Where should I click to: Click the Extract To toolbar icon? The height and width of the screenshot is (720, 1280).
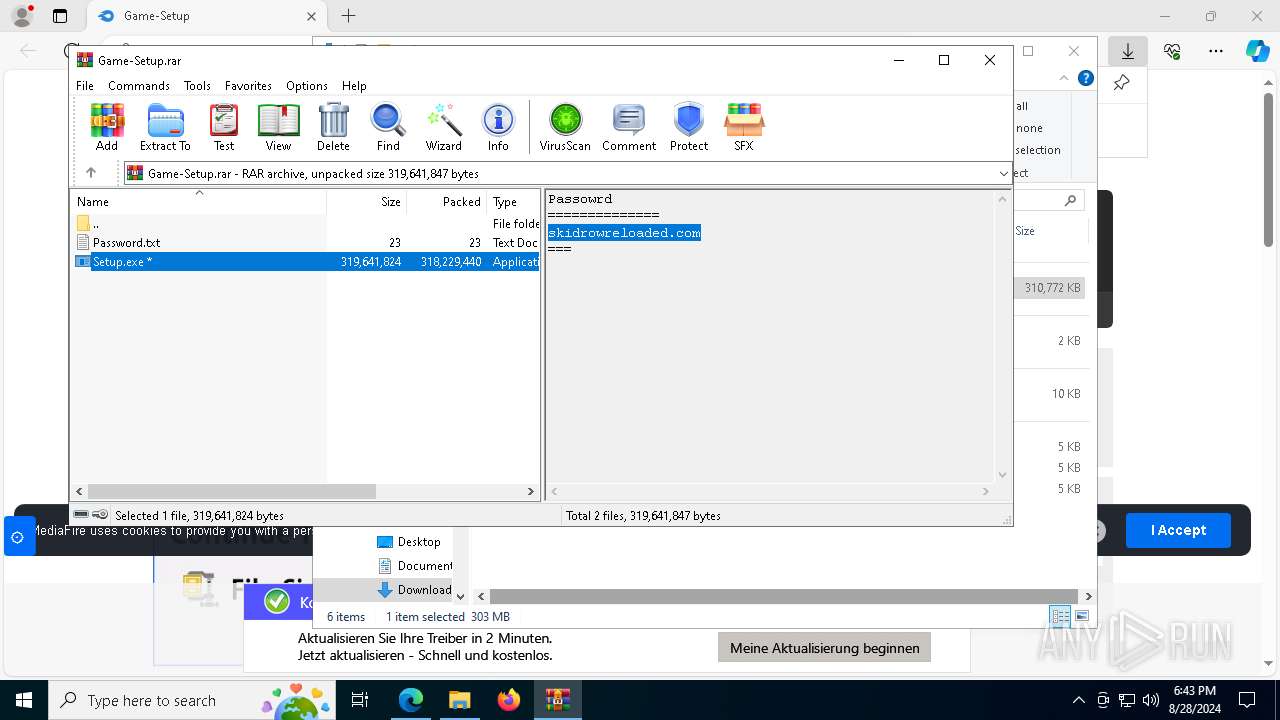coord(165,127)
